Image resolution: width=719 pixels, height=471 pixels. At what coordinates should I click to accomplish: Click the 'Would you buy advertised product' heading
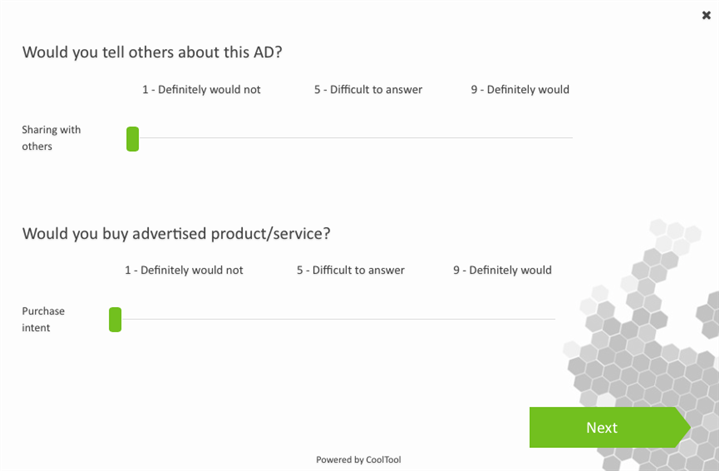click(x=176, y=234)
